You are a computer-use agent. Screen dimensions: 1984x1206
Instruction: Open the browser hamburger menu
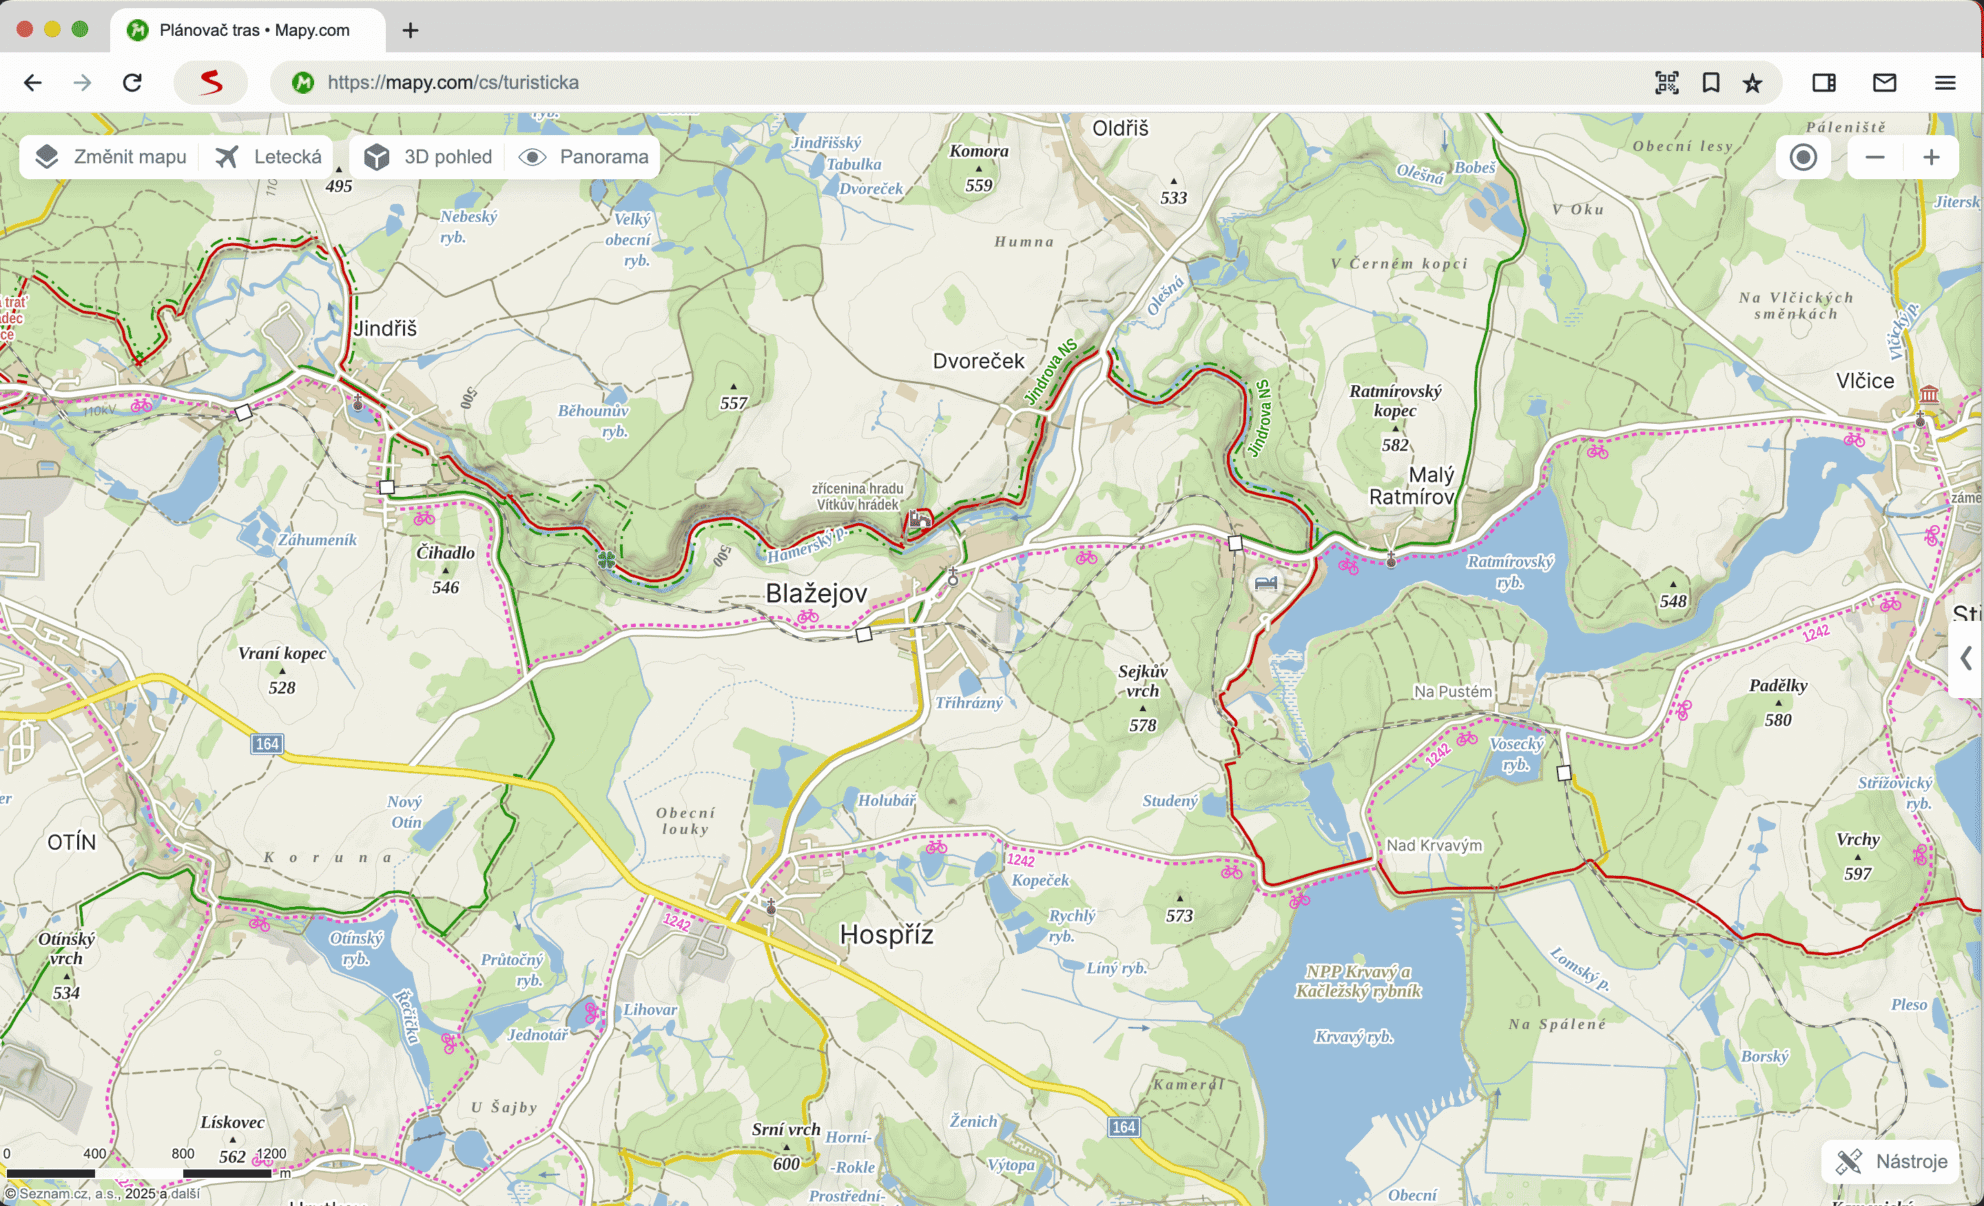coord(1944,83)
